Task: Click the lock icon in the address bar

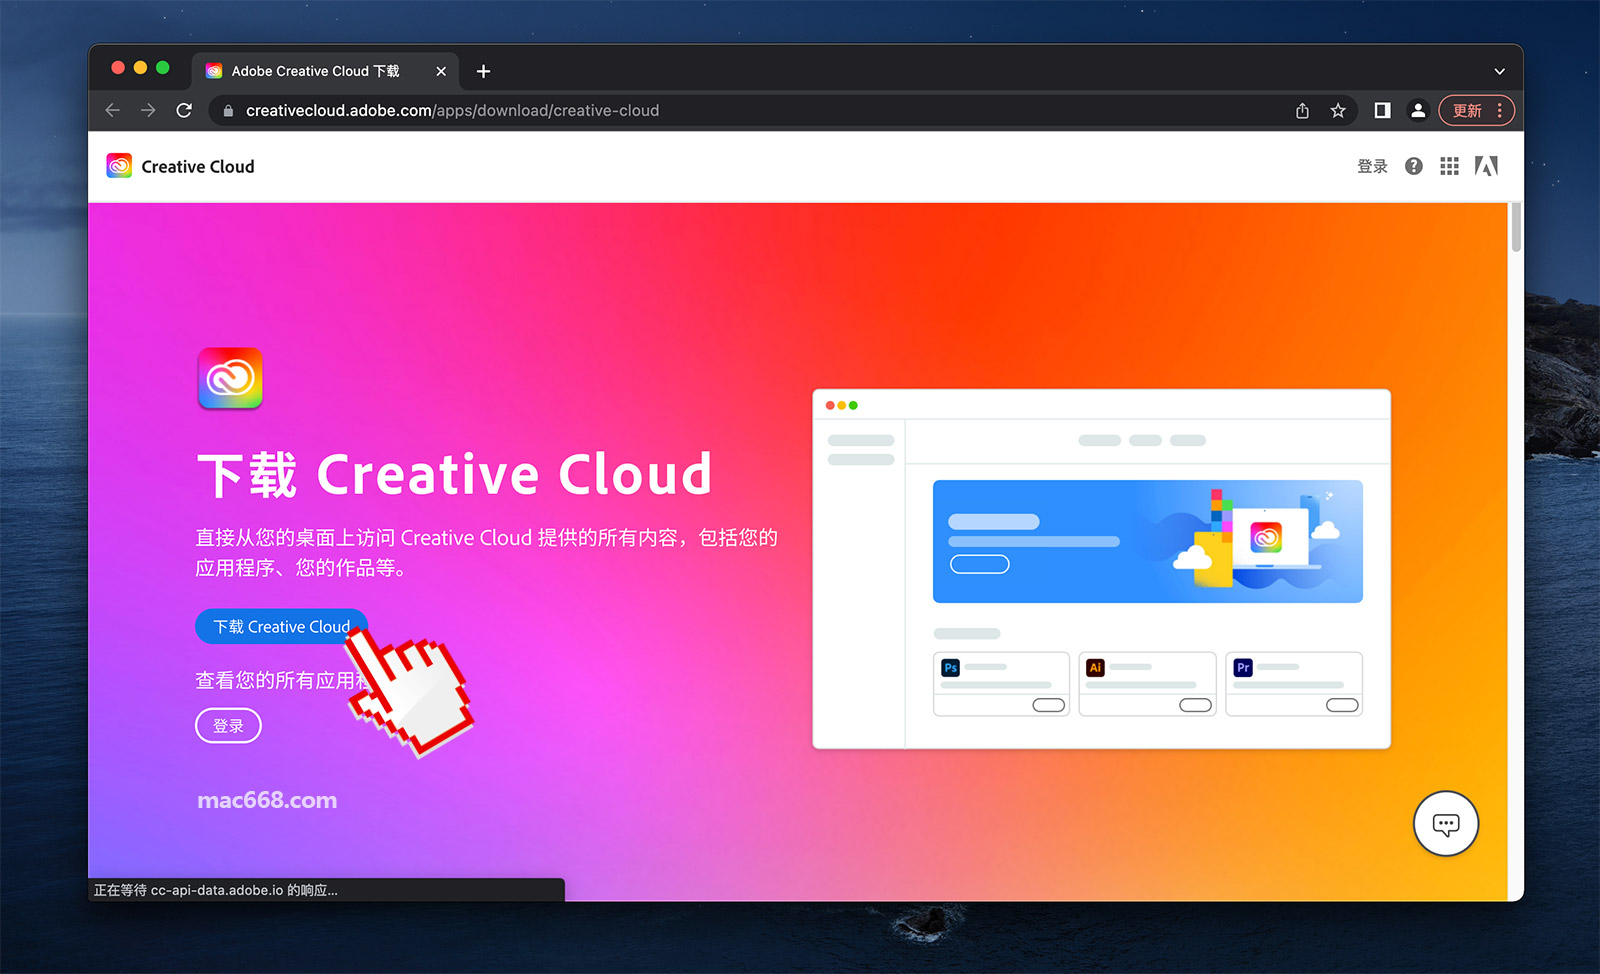Action: [228, 111]
